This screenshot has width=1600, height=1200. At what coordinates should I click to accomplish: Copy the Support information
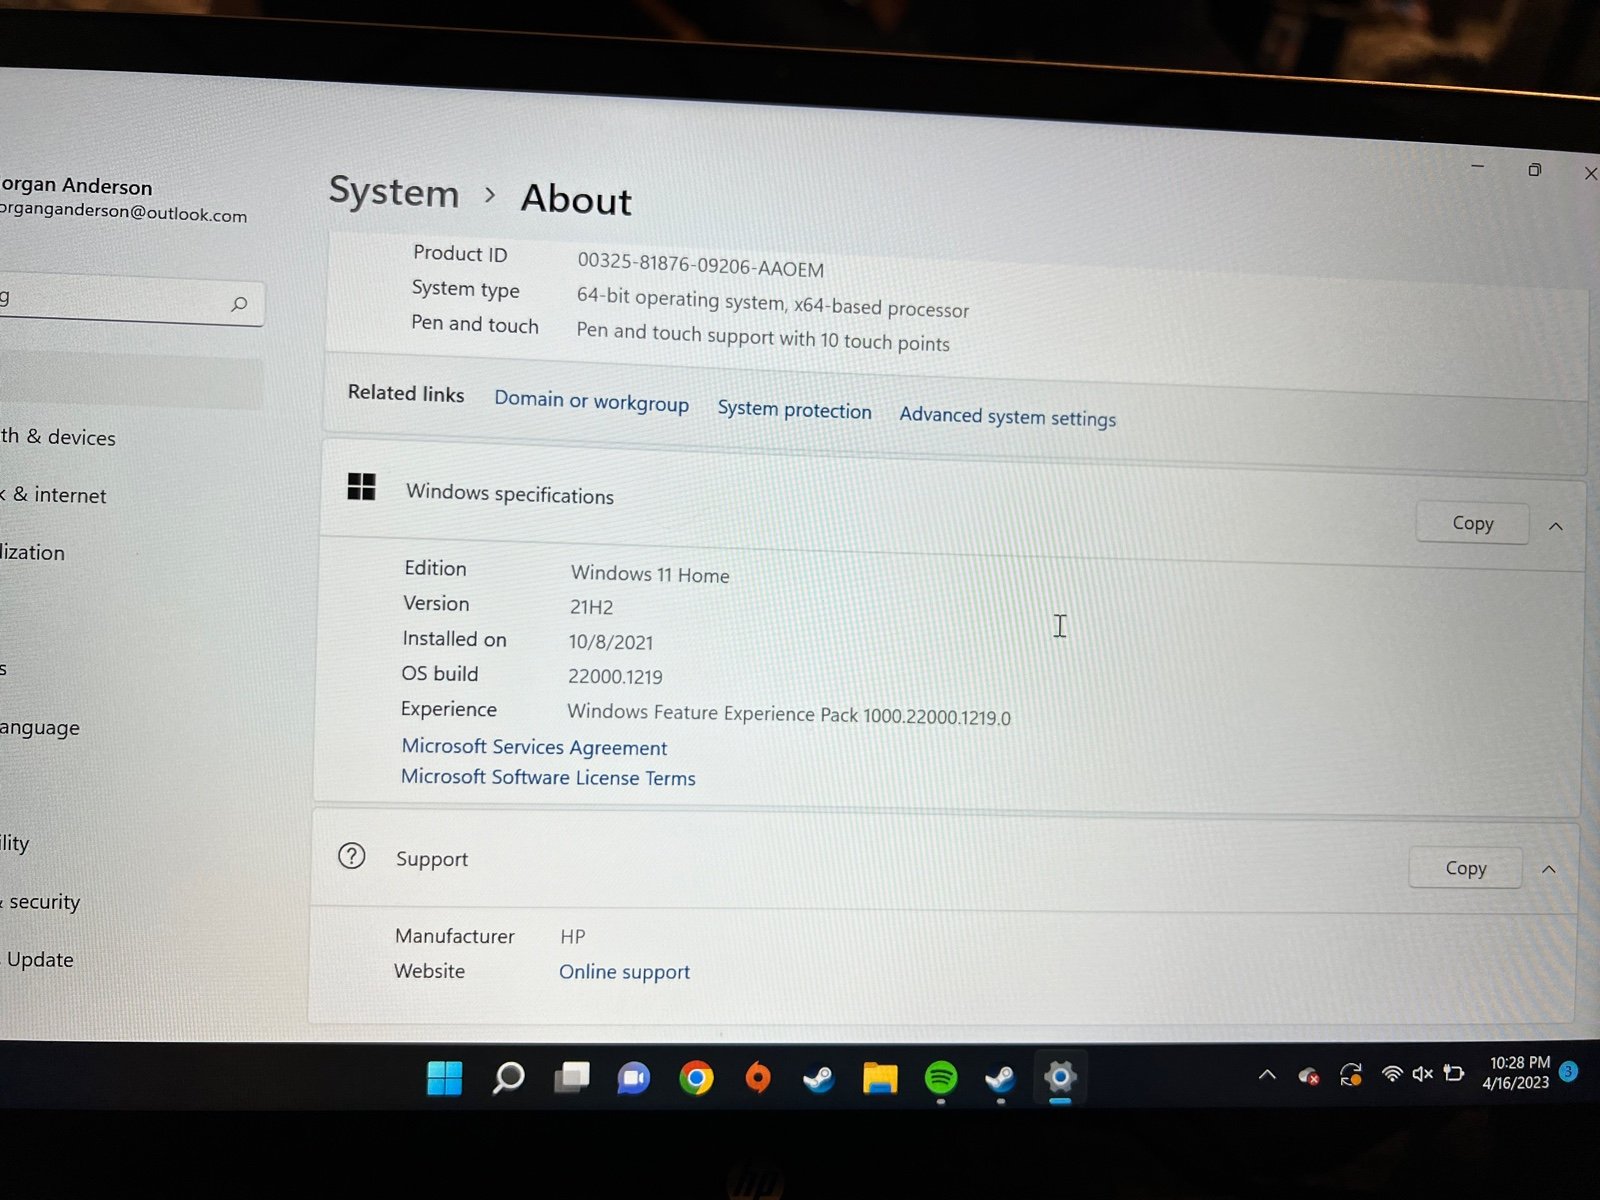[x=1465, y=868]
